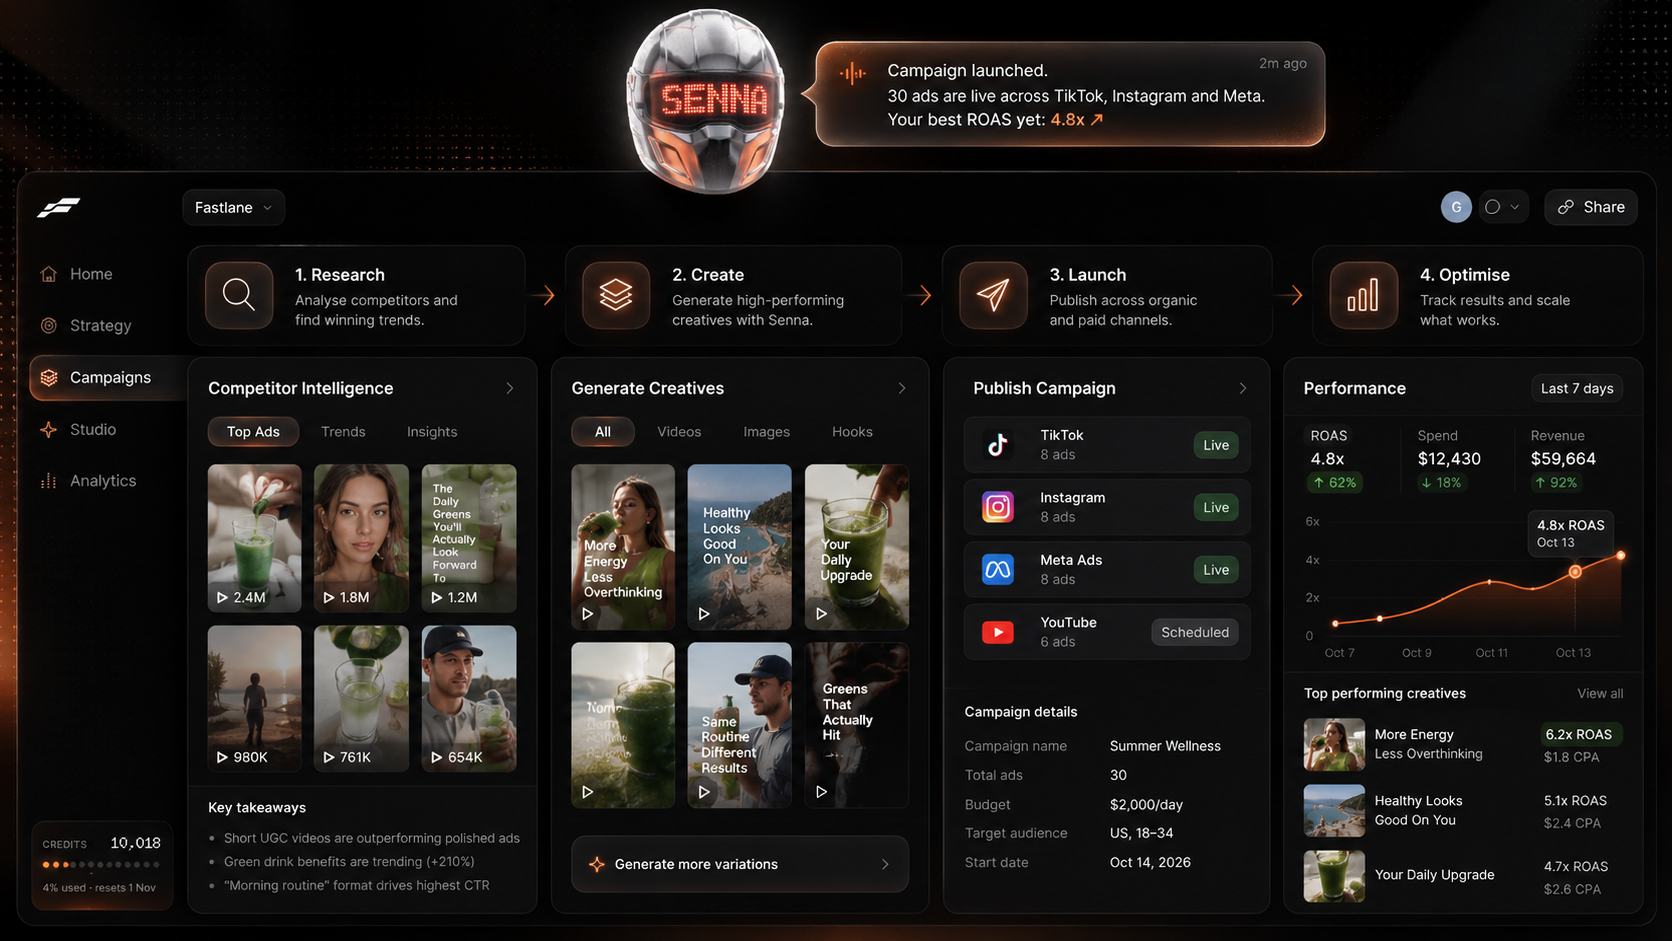
Task: Go to Analytics in sidebar
Action: pos(88,481)
